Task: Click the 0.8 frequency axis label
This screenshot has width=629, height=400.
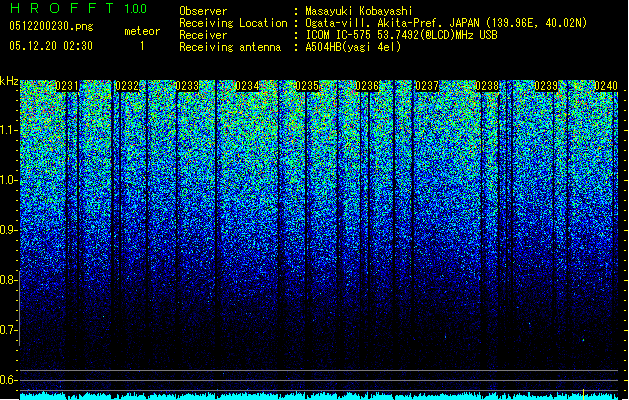Action: click(9, 280)
